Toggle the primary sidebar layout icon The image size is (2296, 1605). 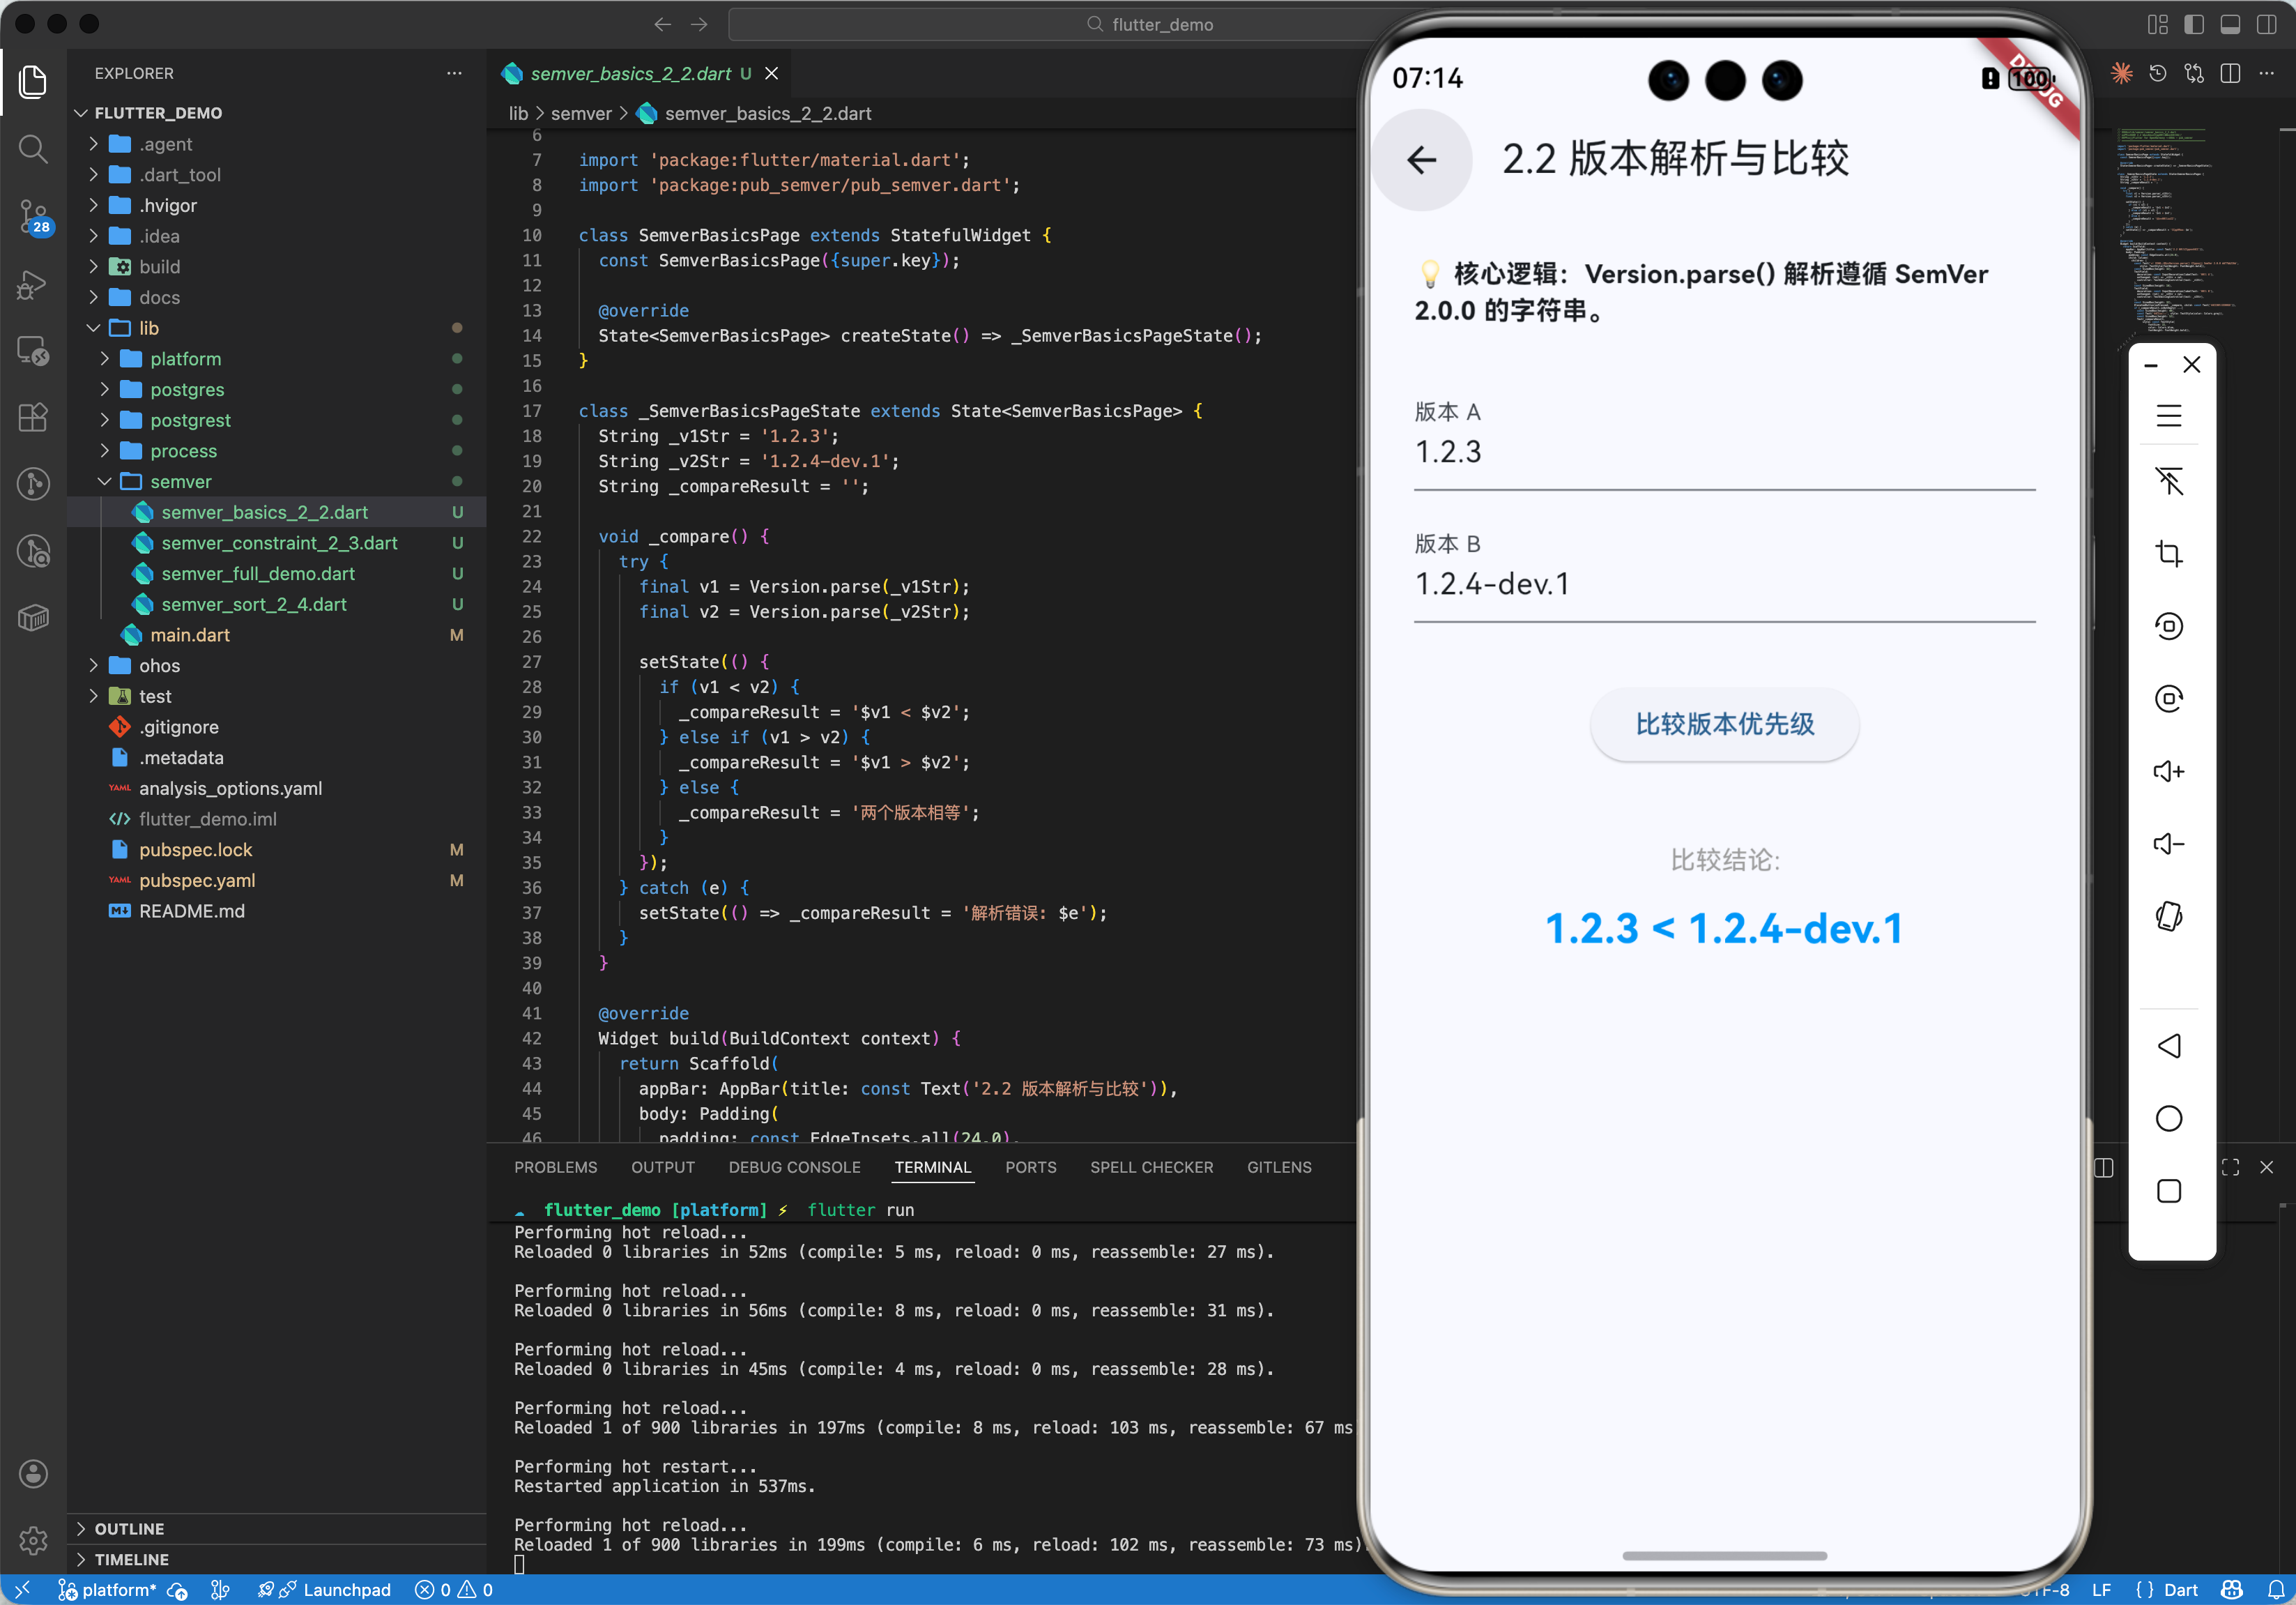coord(2193,24)
